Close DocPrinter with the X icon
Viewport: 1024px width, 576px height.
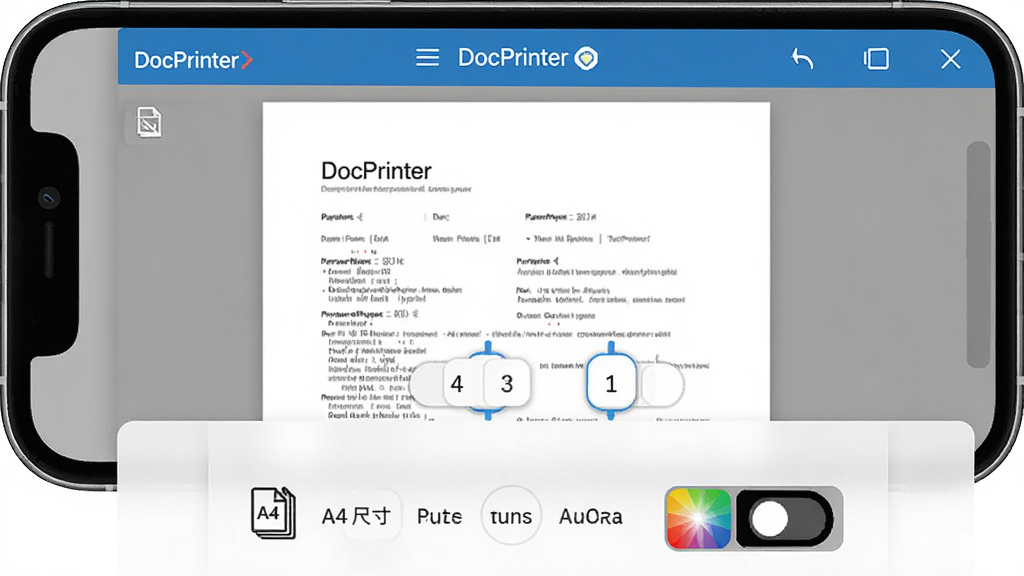pyautogui.click(x=950, y=59)
